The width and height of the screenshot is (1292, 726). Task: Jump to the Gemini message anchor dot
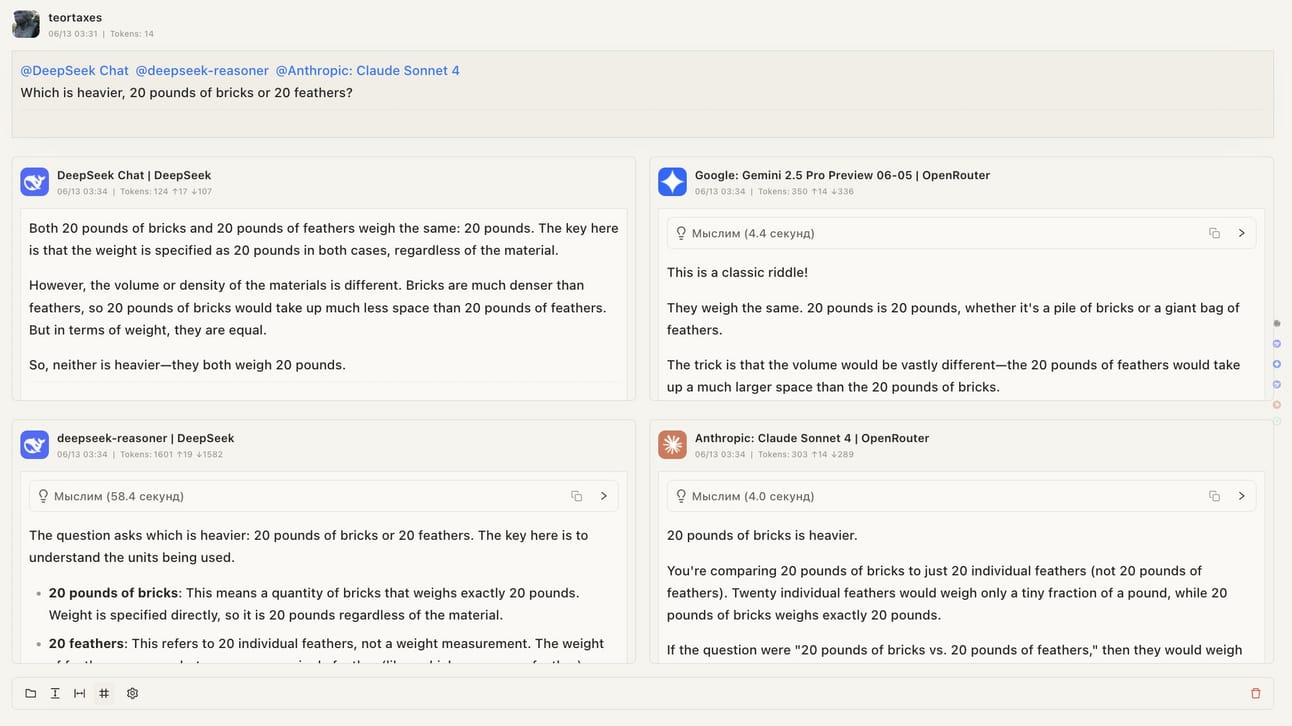click(1277, 364)
